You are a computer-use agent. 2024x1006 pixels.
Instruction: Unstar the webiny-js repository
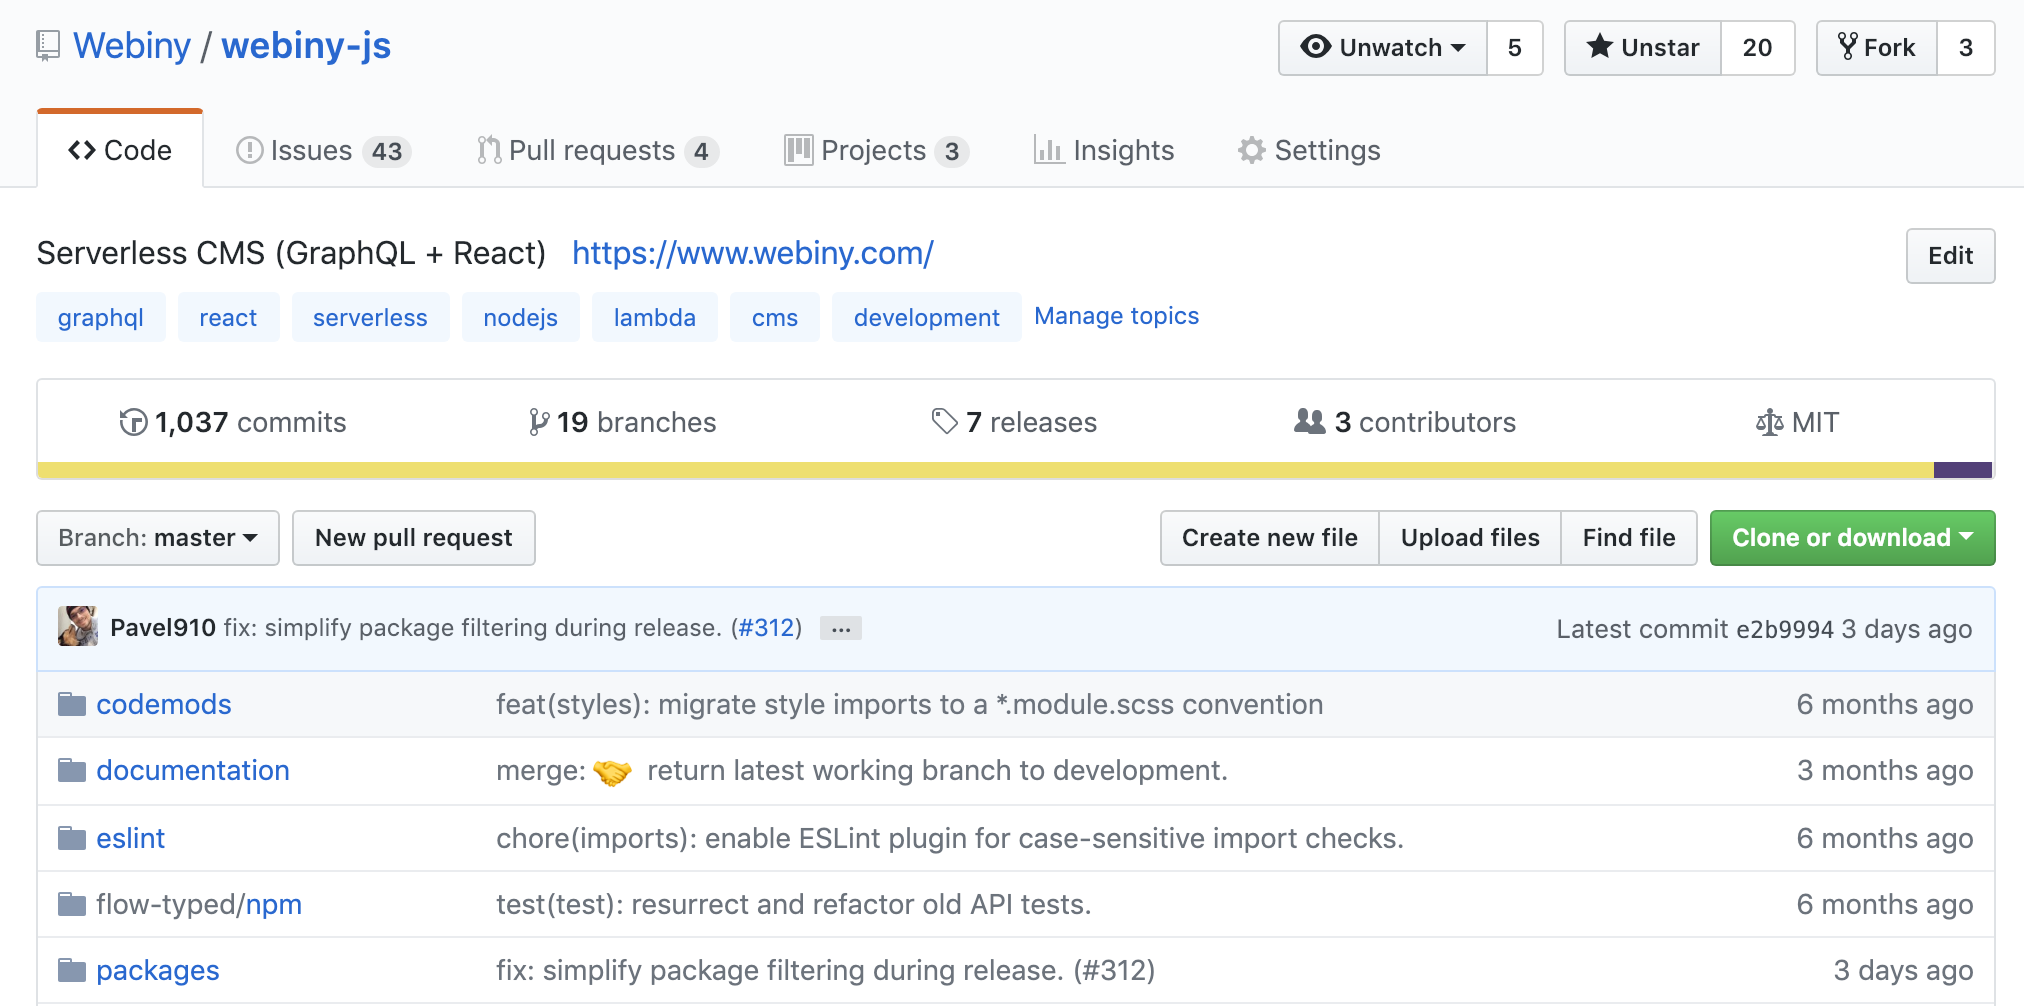[x=1643, y=47]
